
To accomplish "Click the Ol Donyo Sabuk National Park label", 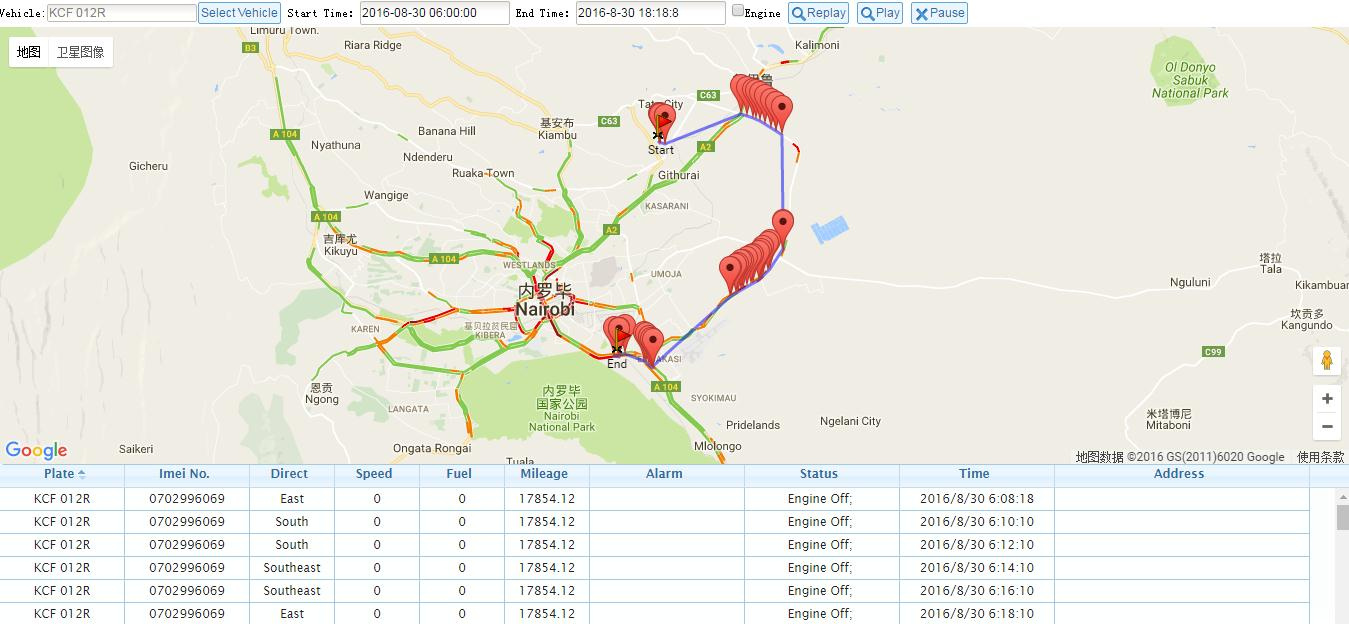I will (1190, 80).
